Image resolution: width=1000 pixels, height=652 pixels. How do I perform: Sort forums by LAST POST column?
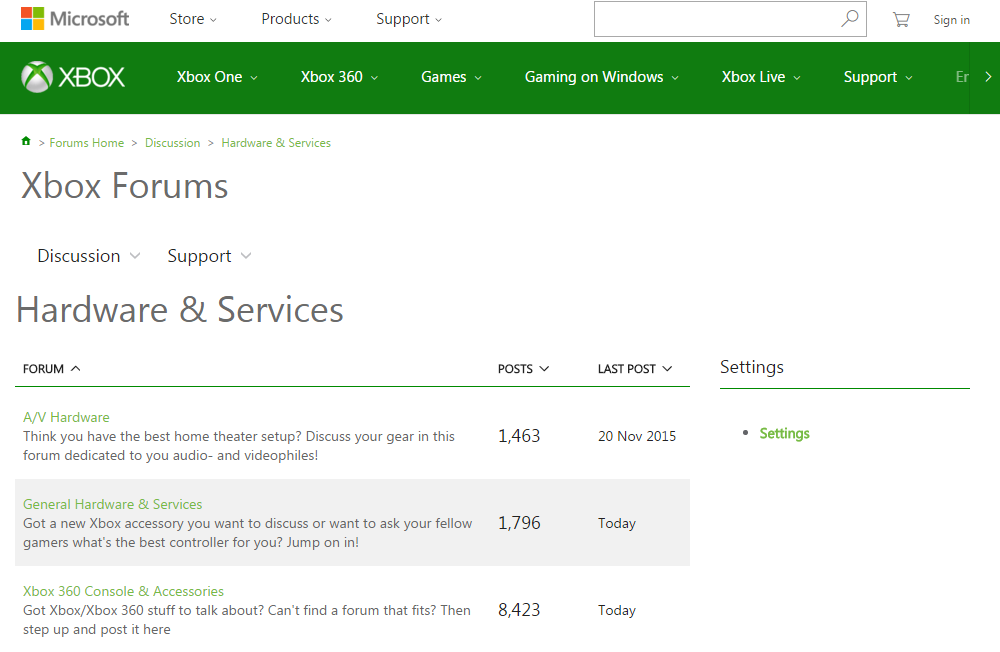pyautogui.click(x=635, y=369)
